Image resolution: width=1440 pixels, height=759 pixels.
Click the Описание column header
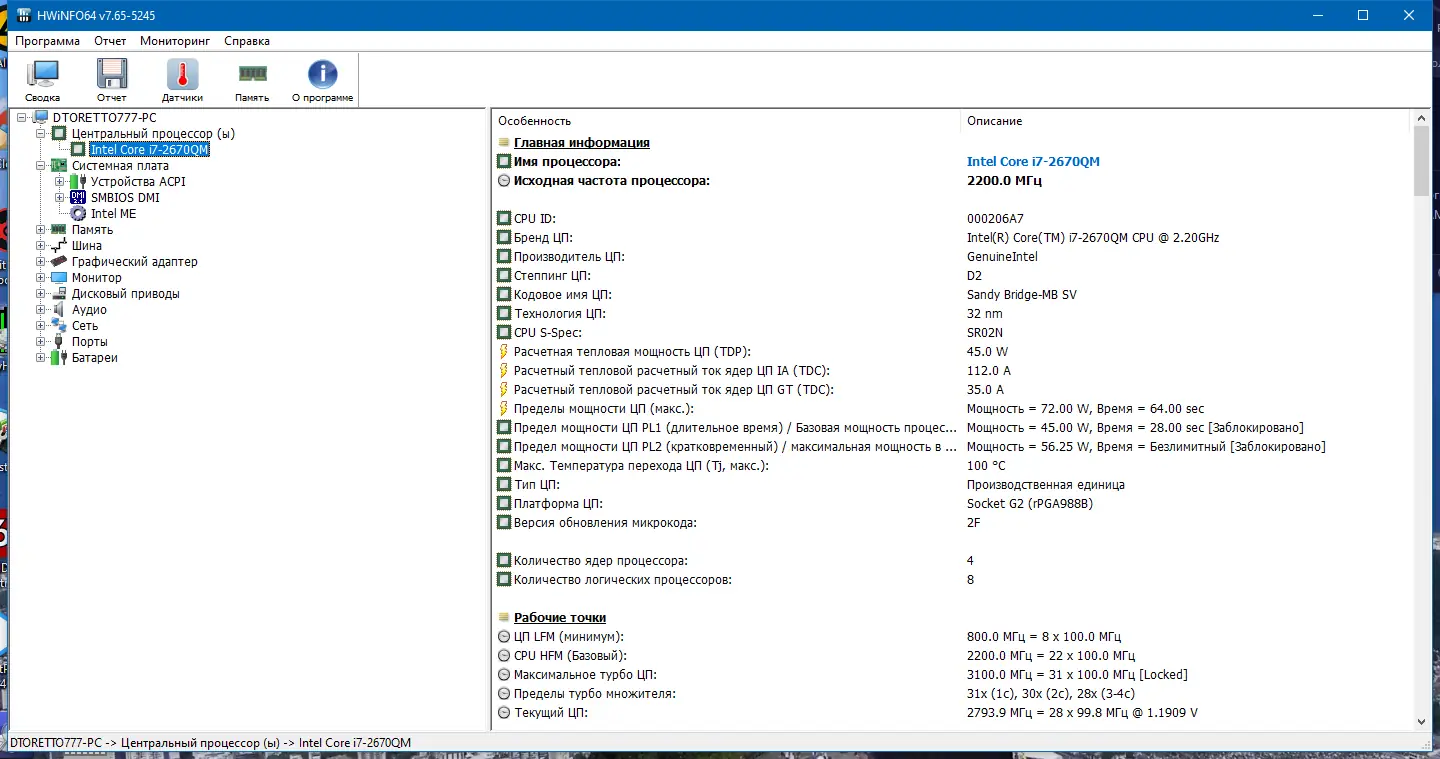coord(1185,121)
